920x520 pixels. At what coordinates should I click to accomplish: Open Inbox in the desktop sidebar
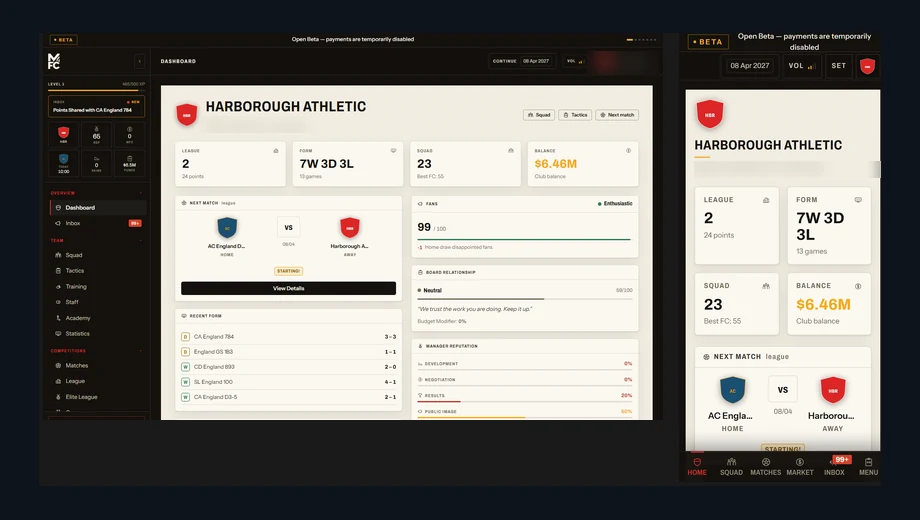98,223
